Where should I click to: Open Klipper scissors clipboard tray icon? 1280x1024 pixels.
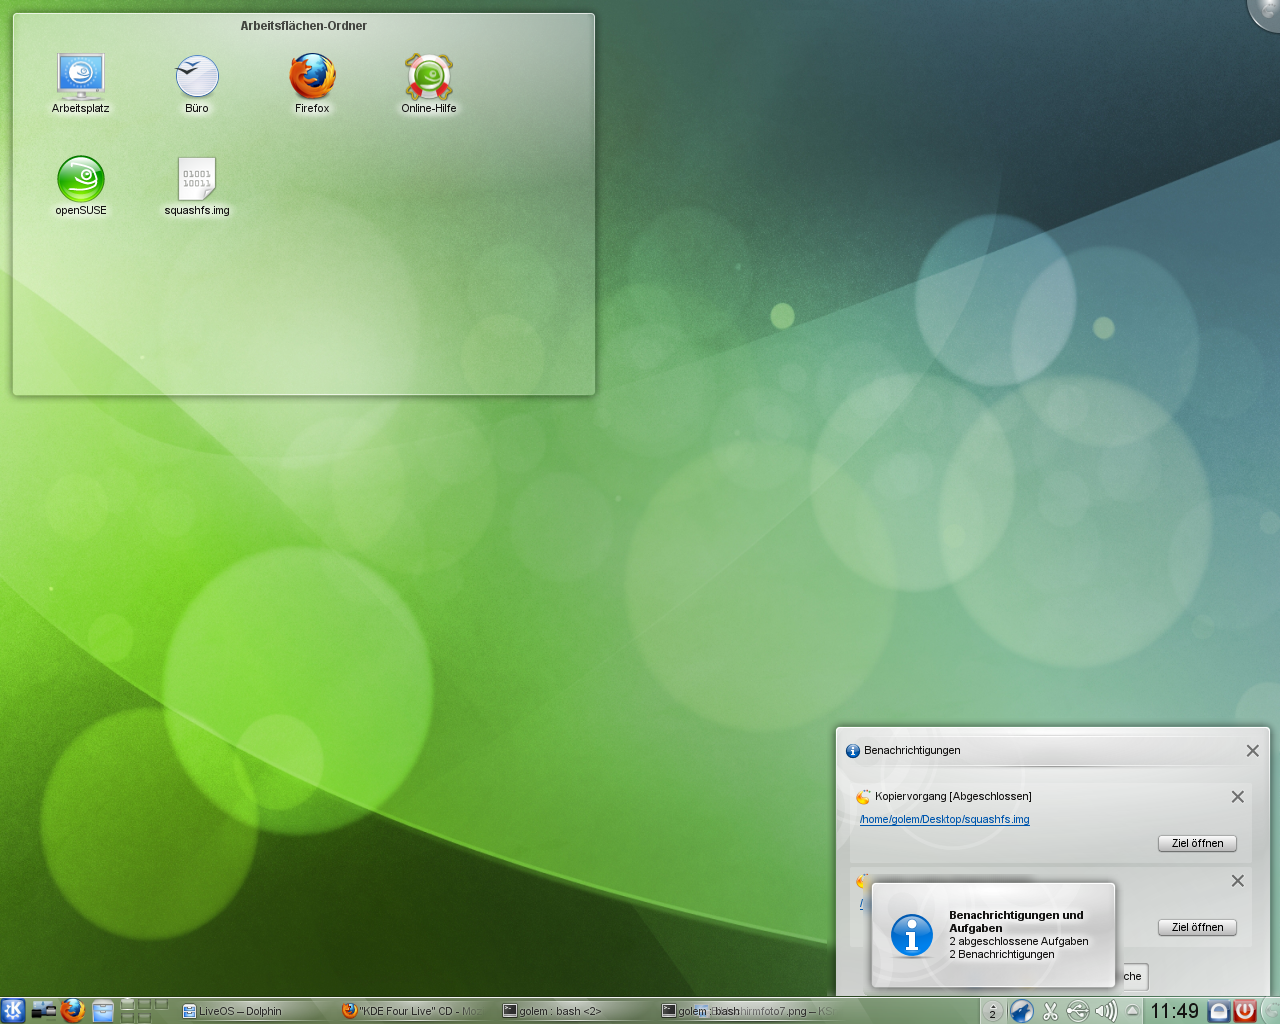pos(1050,1011)
